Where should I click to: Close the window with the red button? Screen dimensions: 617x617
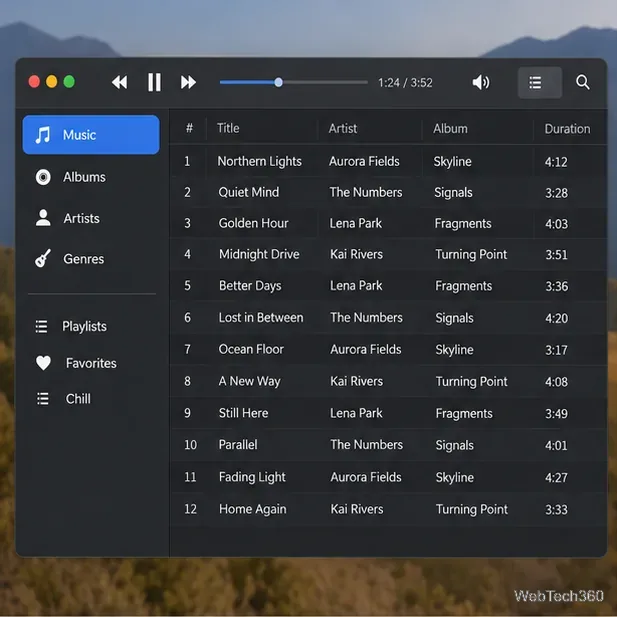point(34,81)
